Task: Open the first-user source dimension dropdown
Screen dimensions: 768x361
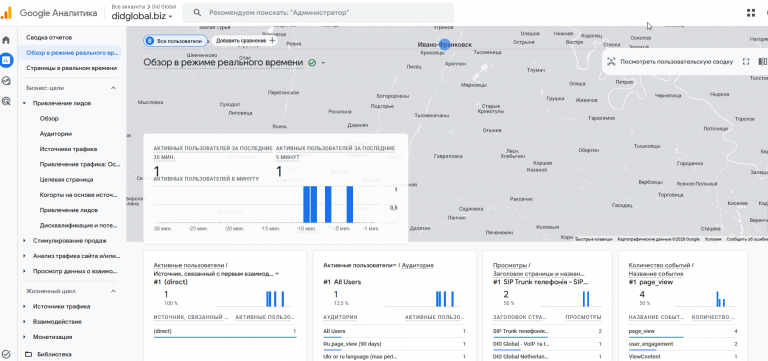Action: point(277,274)
